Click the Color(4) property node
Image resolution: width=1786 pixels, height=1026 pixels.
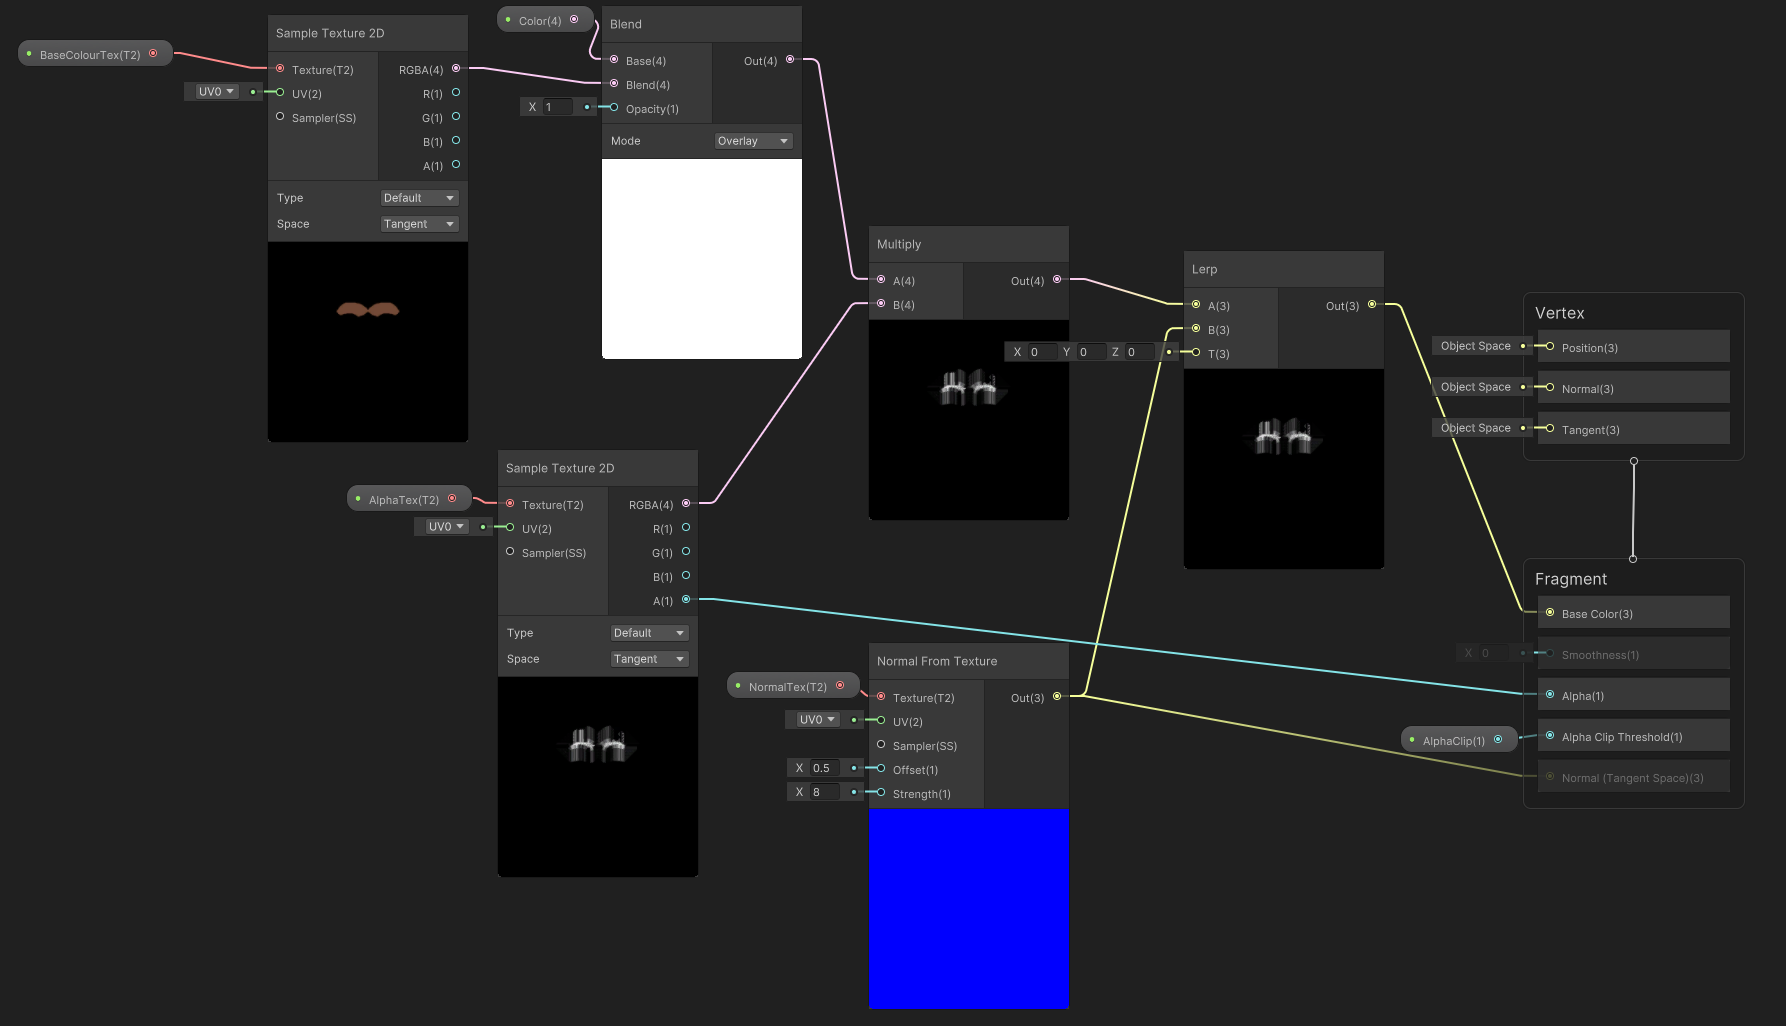click(544, 20)
